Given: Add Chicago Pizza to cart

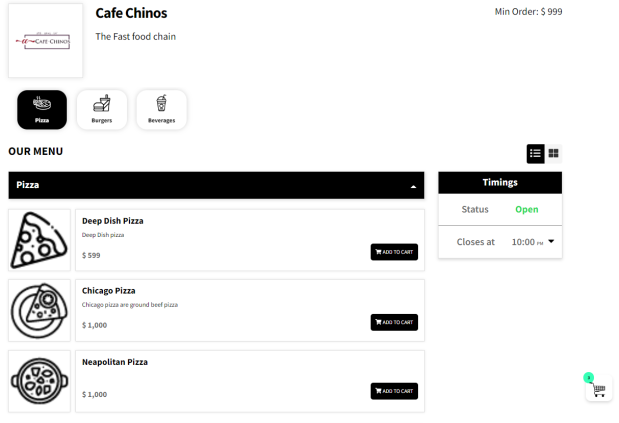Looking at the screenshot, I should click(x=394, y=322).
